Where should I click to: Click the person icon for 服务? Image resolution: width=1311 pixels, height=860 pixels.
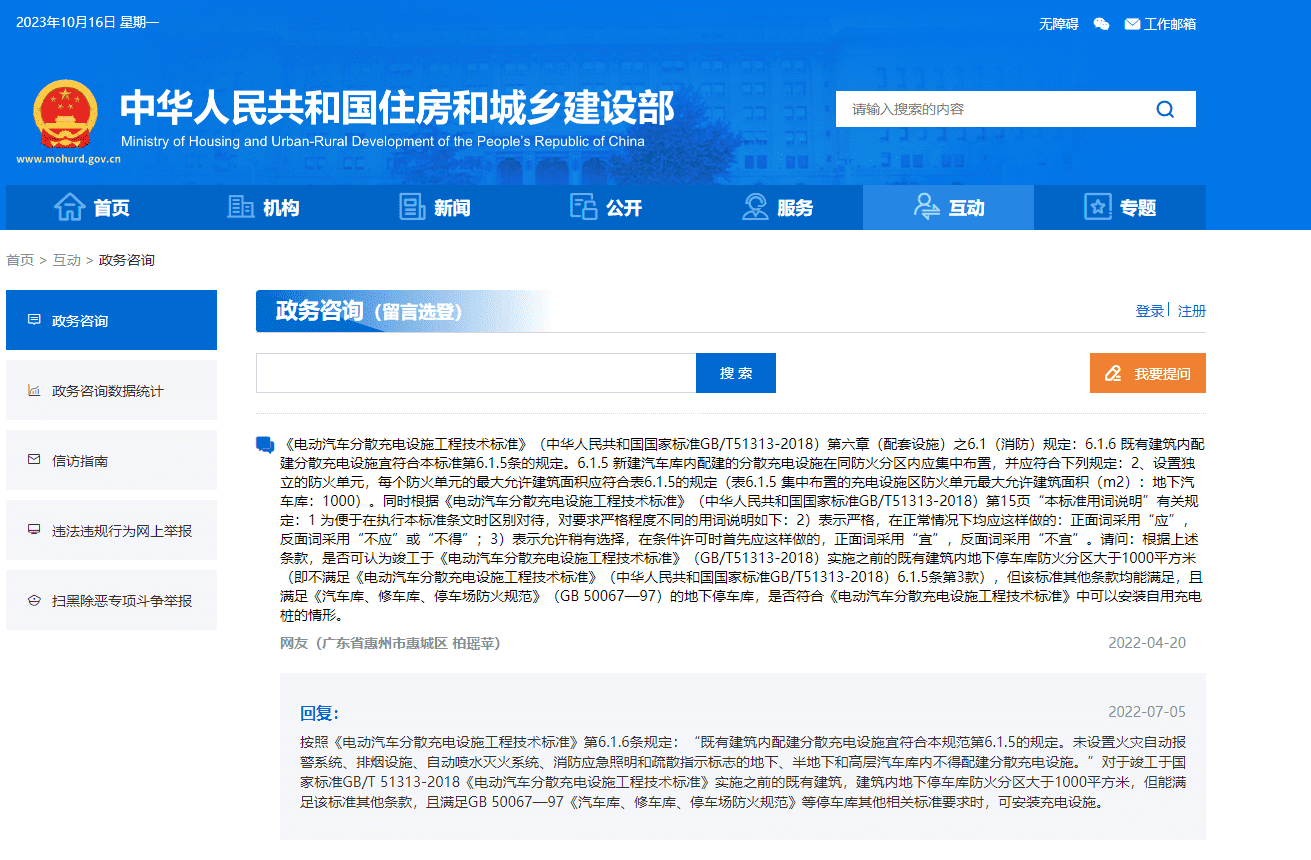pos(755,207)
